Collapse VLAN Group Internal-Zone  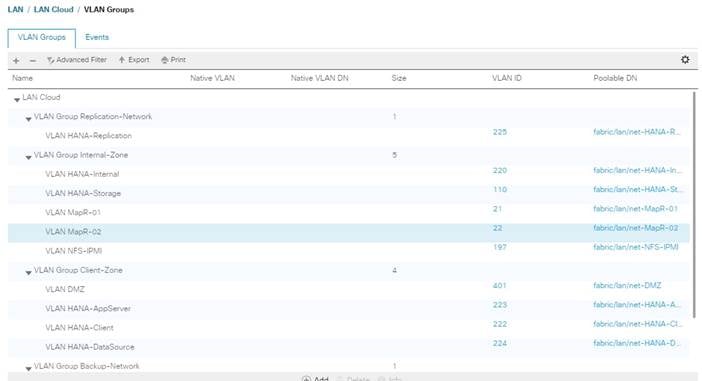tap(29, 157)
